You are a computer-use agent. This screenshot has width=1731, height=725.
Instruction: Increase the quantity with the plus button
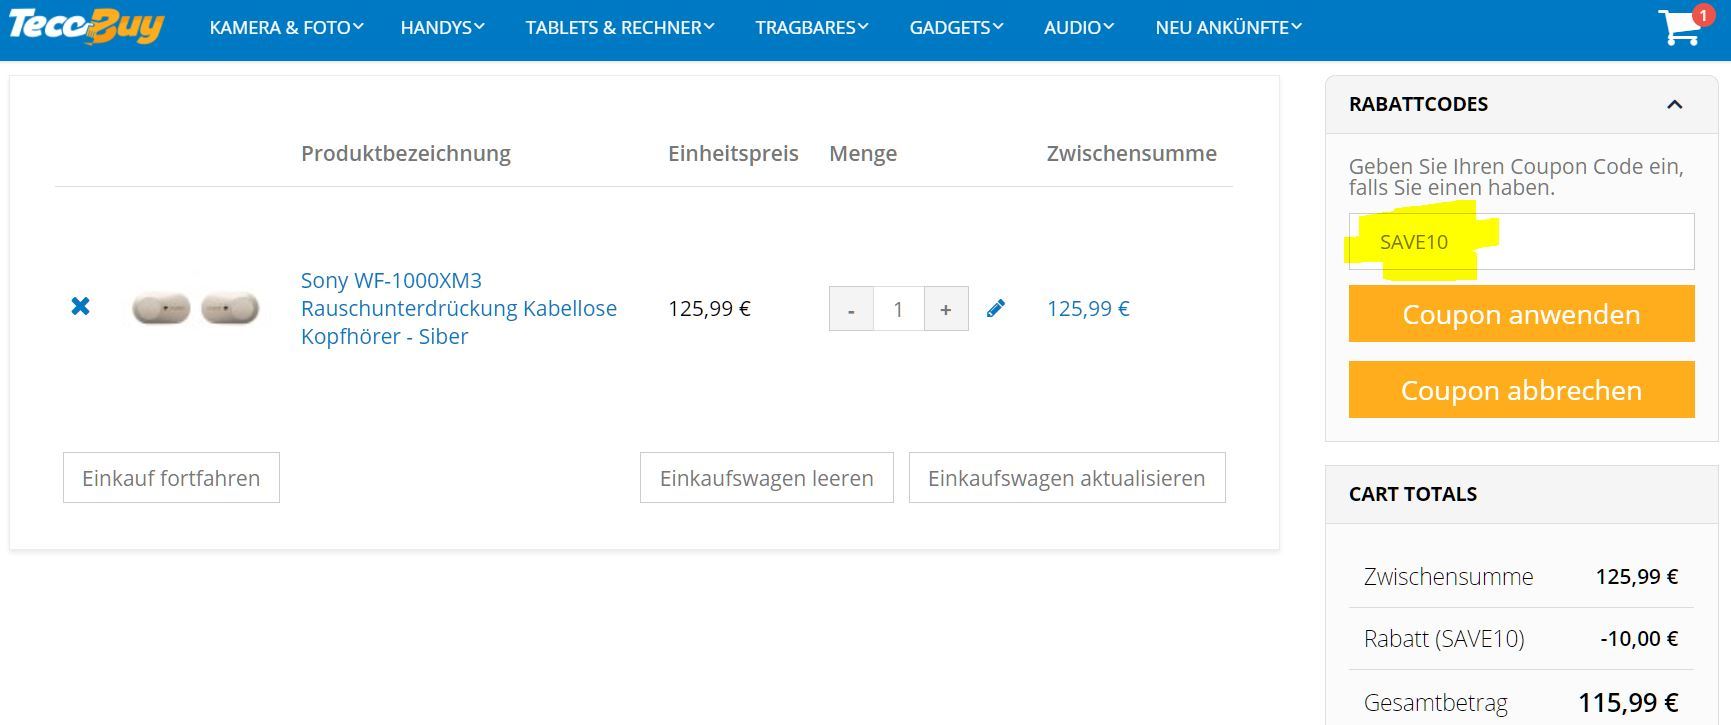946,309
